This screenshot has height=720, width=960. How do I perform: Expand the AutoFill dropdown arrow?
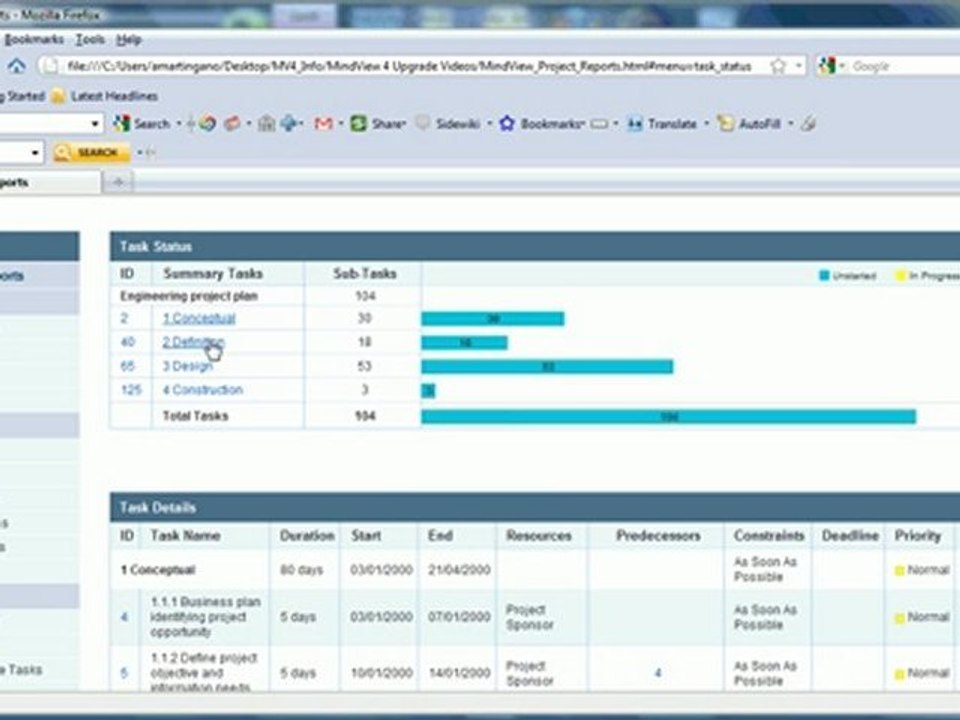coord(790,124)
